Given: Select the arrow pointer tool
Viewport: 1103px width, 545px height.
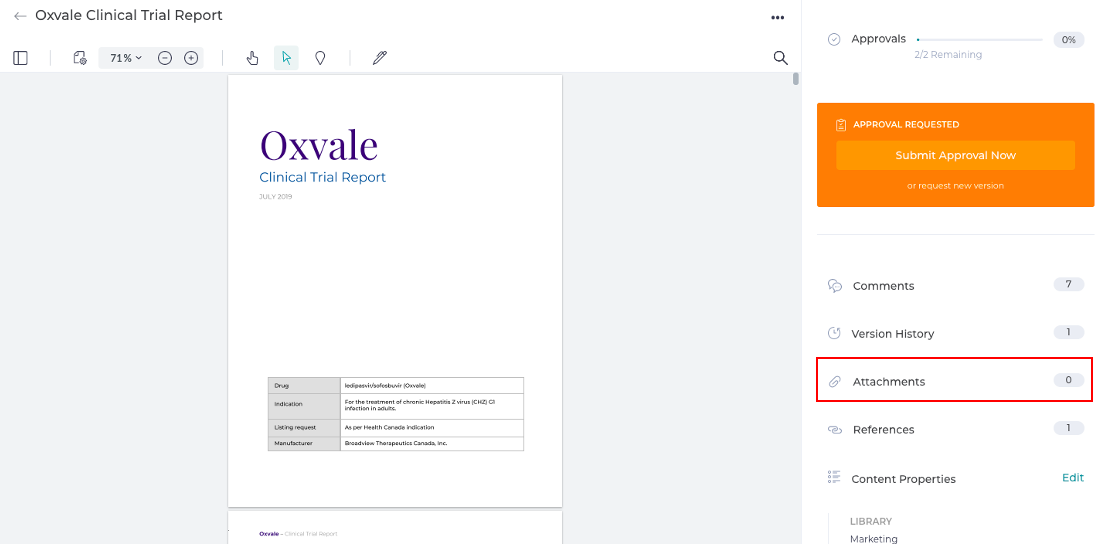Looking at the screenshot, I should (286, 58).
